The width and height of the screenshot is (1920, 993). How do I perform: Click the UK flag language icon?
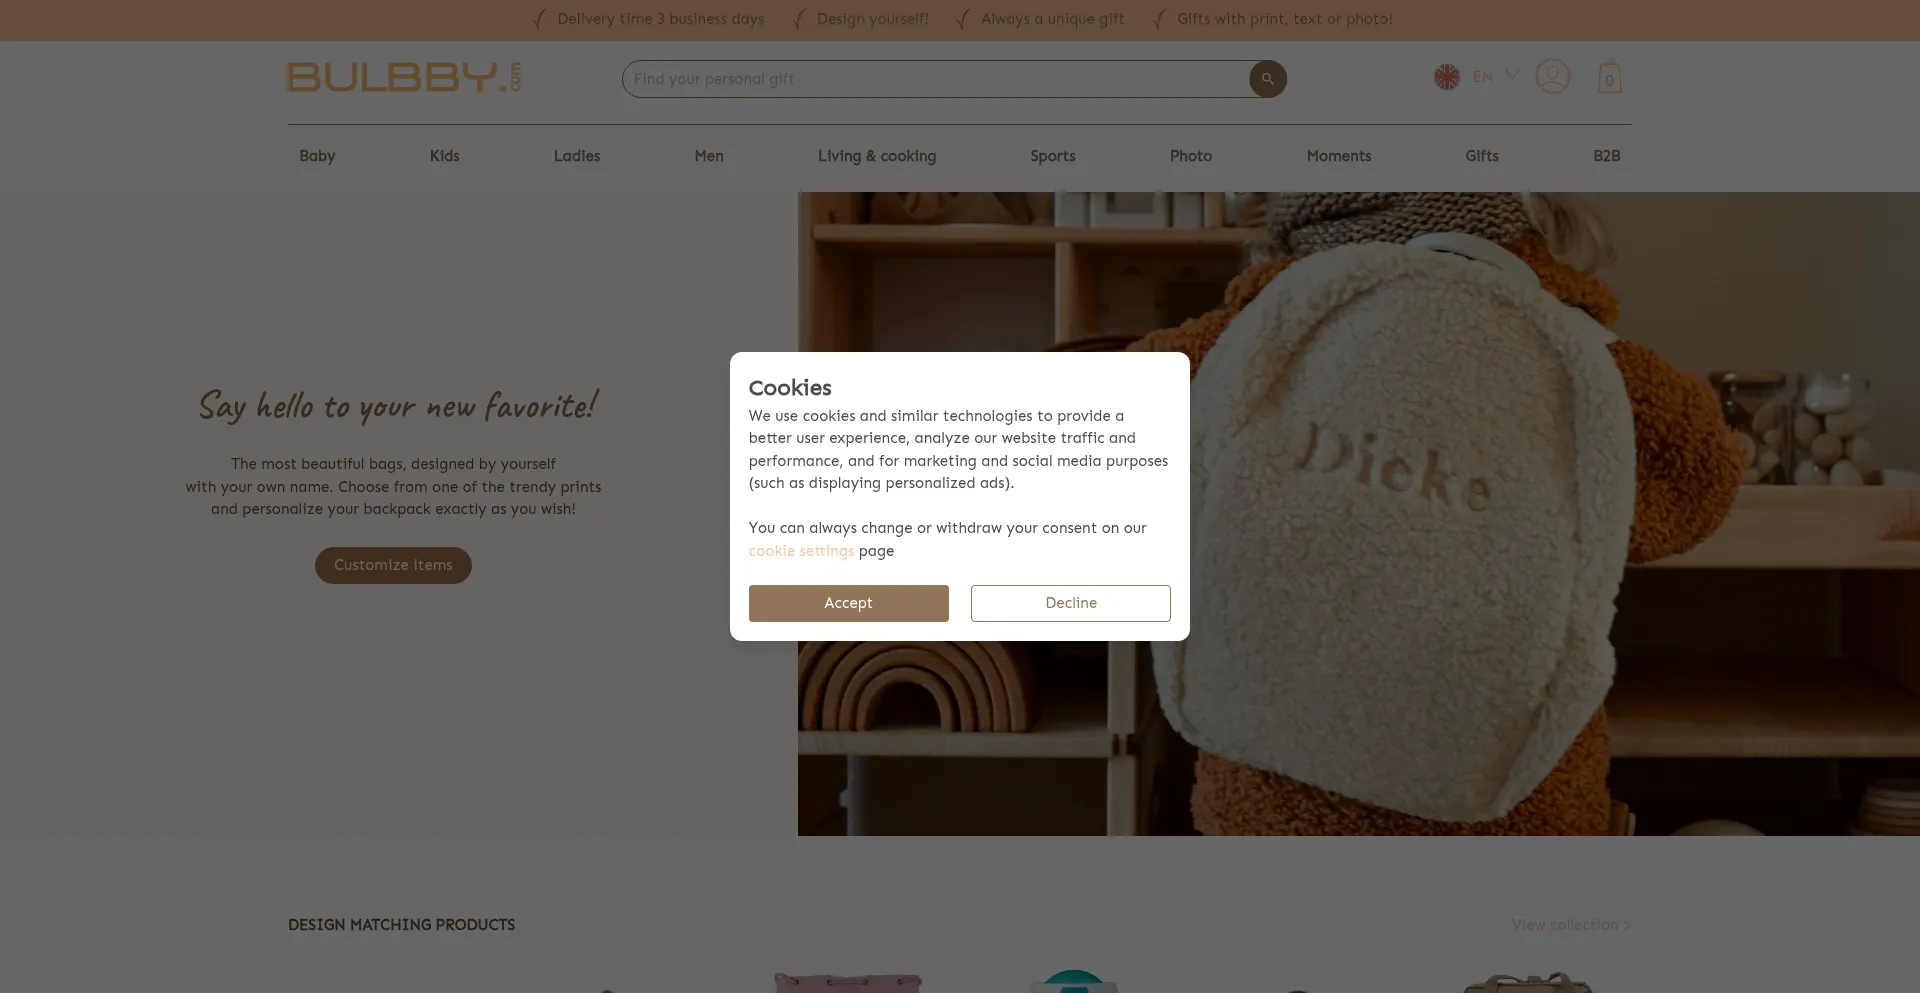1446,77
